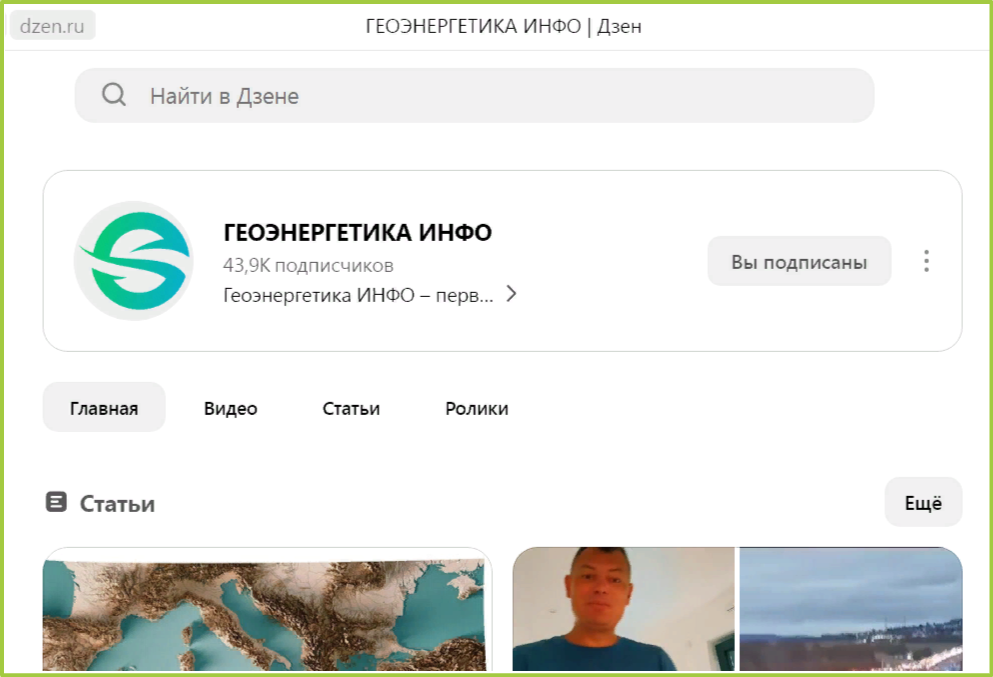Open the Статьи section heading
The width and height of the screenshot is (993, 677).
pyautogui.click(x=117, y=503)
